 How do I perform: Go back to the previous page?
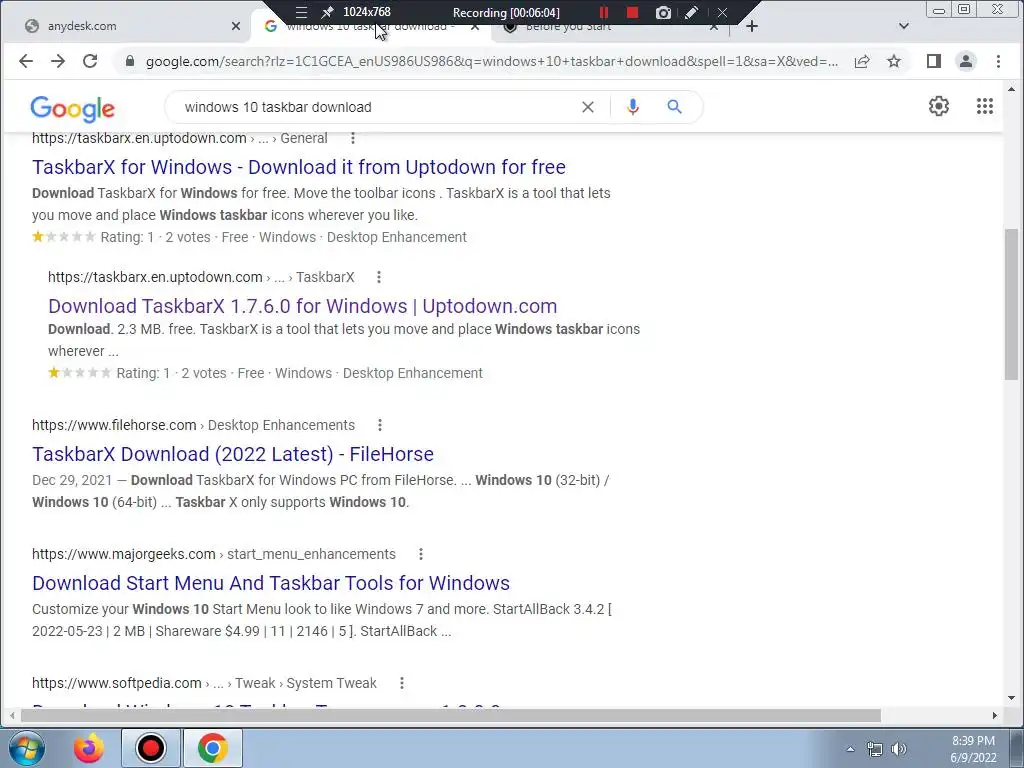(x=25, y=61)
